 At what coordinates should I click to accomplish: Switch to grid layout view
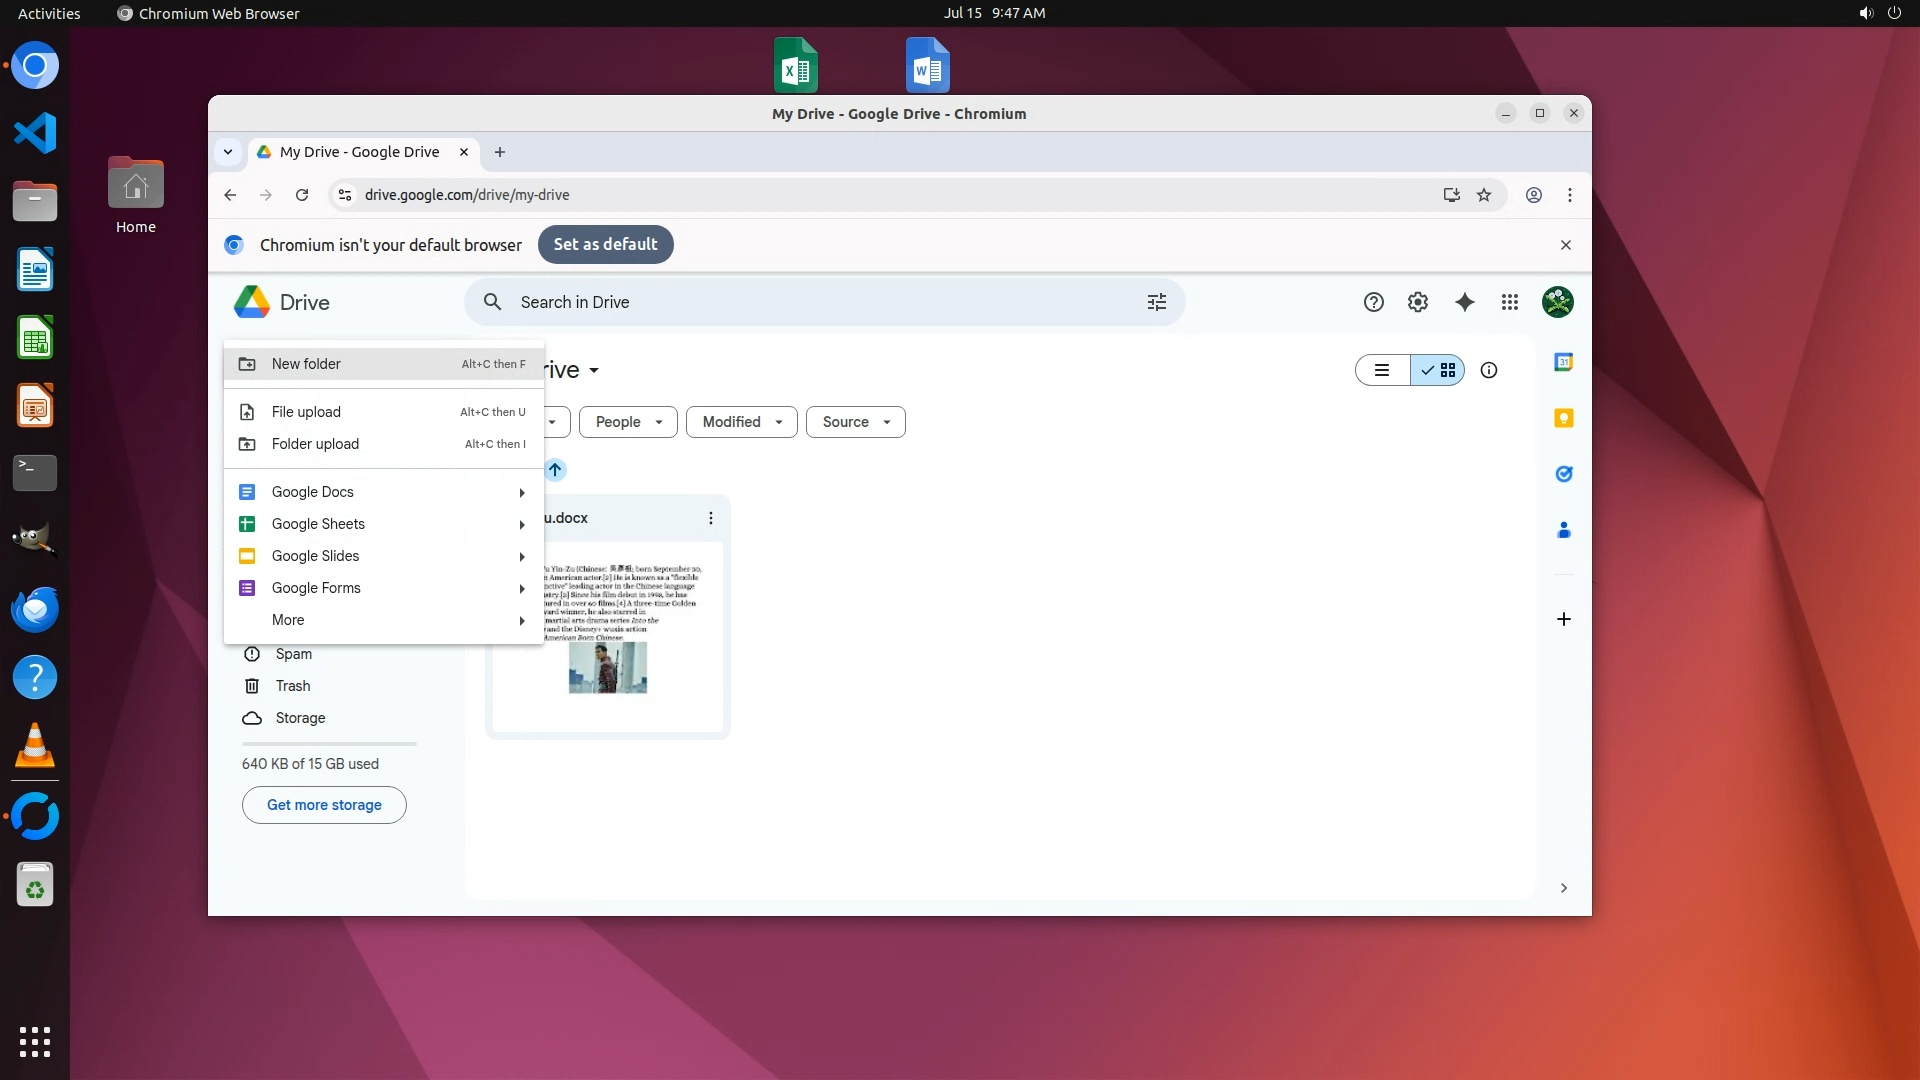[1438, 370]
